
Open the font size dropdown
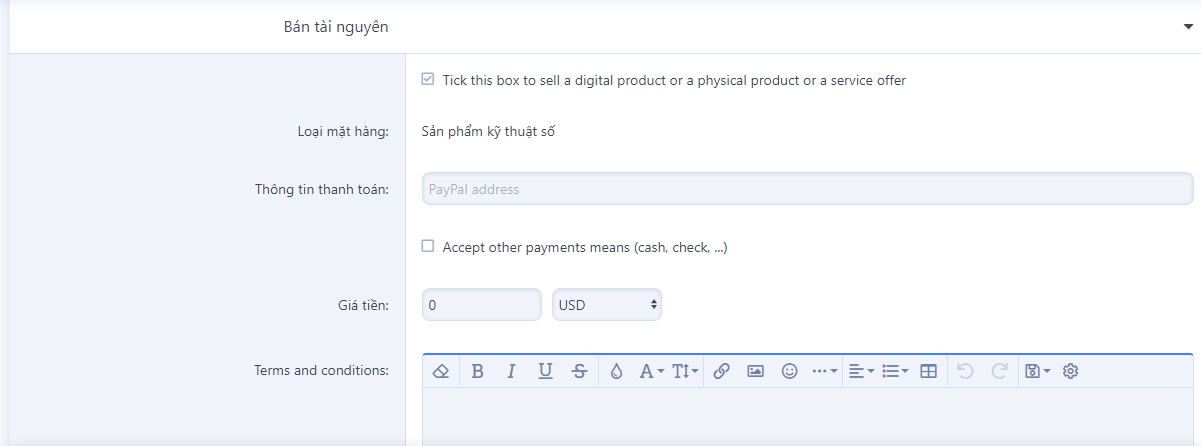coord(685,371)
